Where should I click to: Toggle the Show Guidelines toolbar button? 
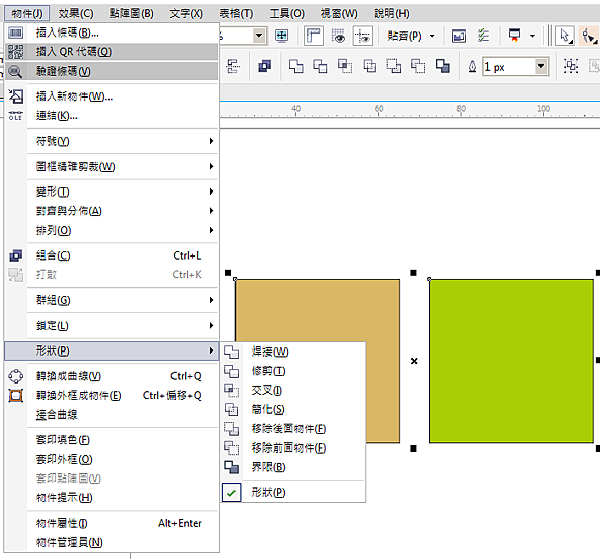tap(362, 36)
